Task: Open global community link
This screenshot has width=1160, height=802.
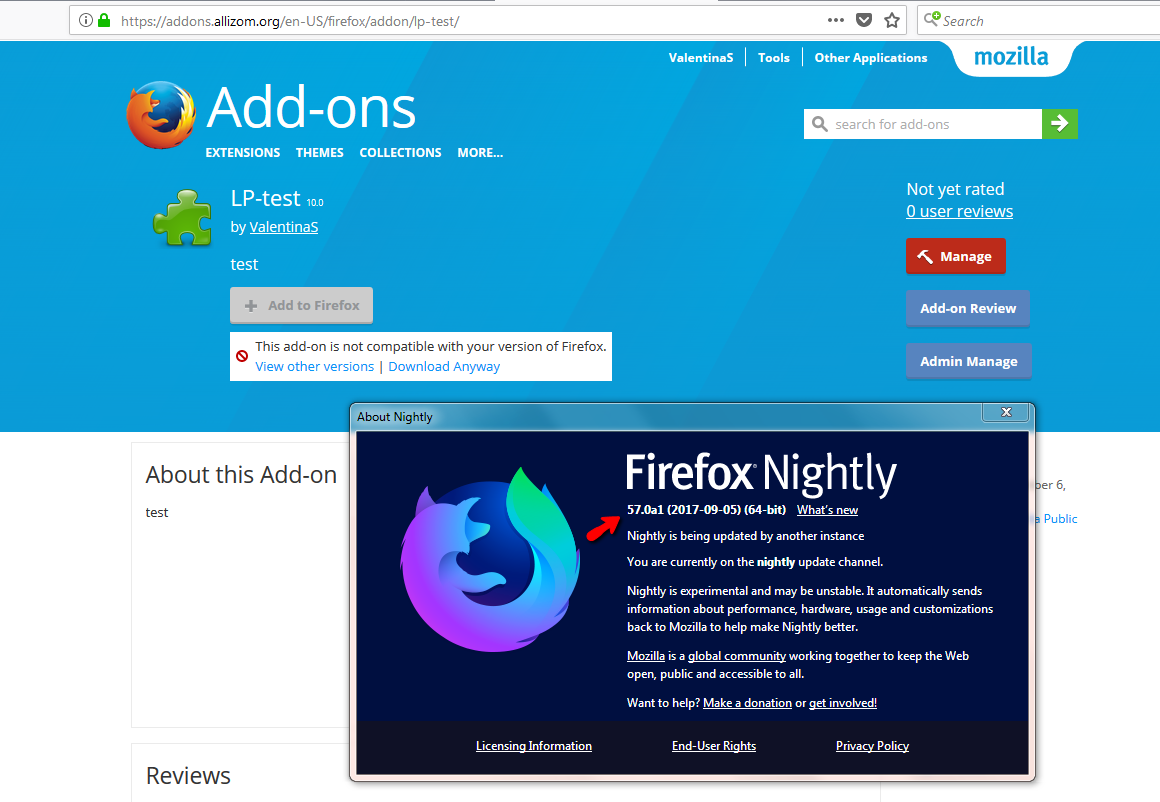Action: [x=737, y=656]
